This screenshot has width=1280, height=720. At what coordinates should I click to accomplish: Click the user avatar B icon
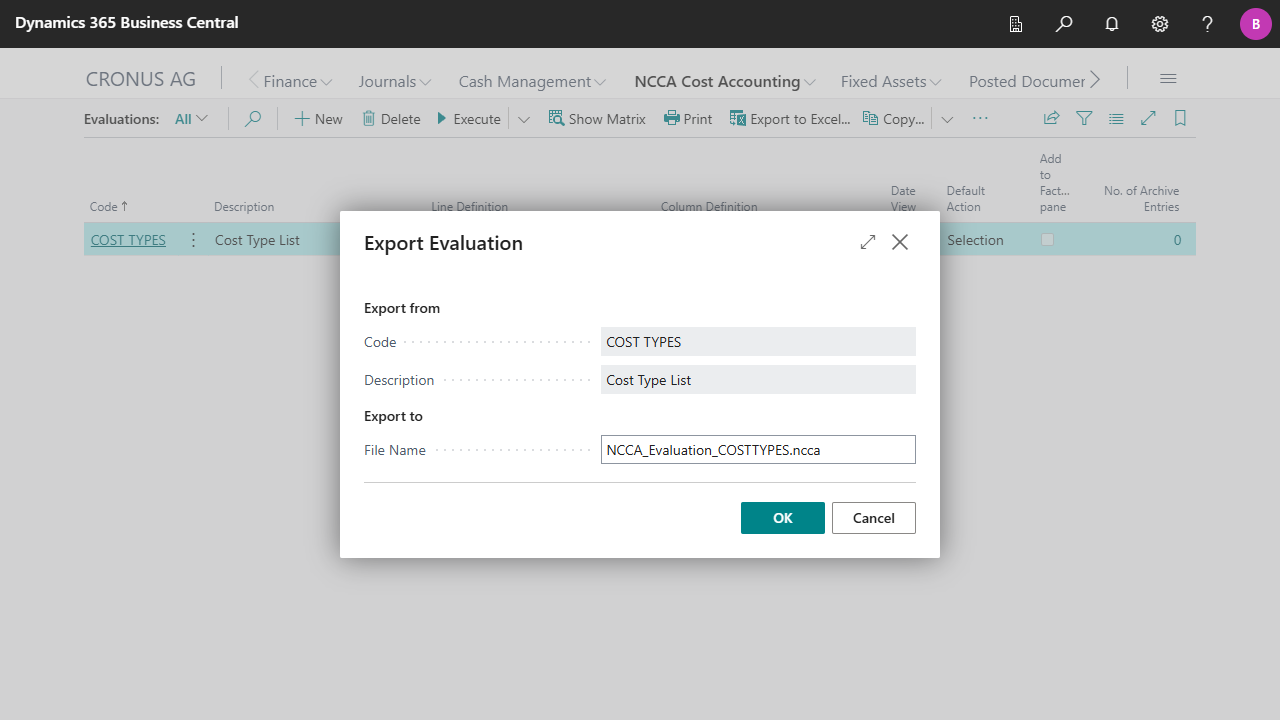[1255, 24]
